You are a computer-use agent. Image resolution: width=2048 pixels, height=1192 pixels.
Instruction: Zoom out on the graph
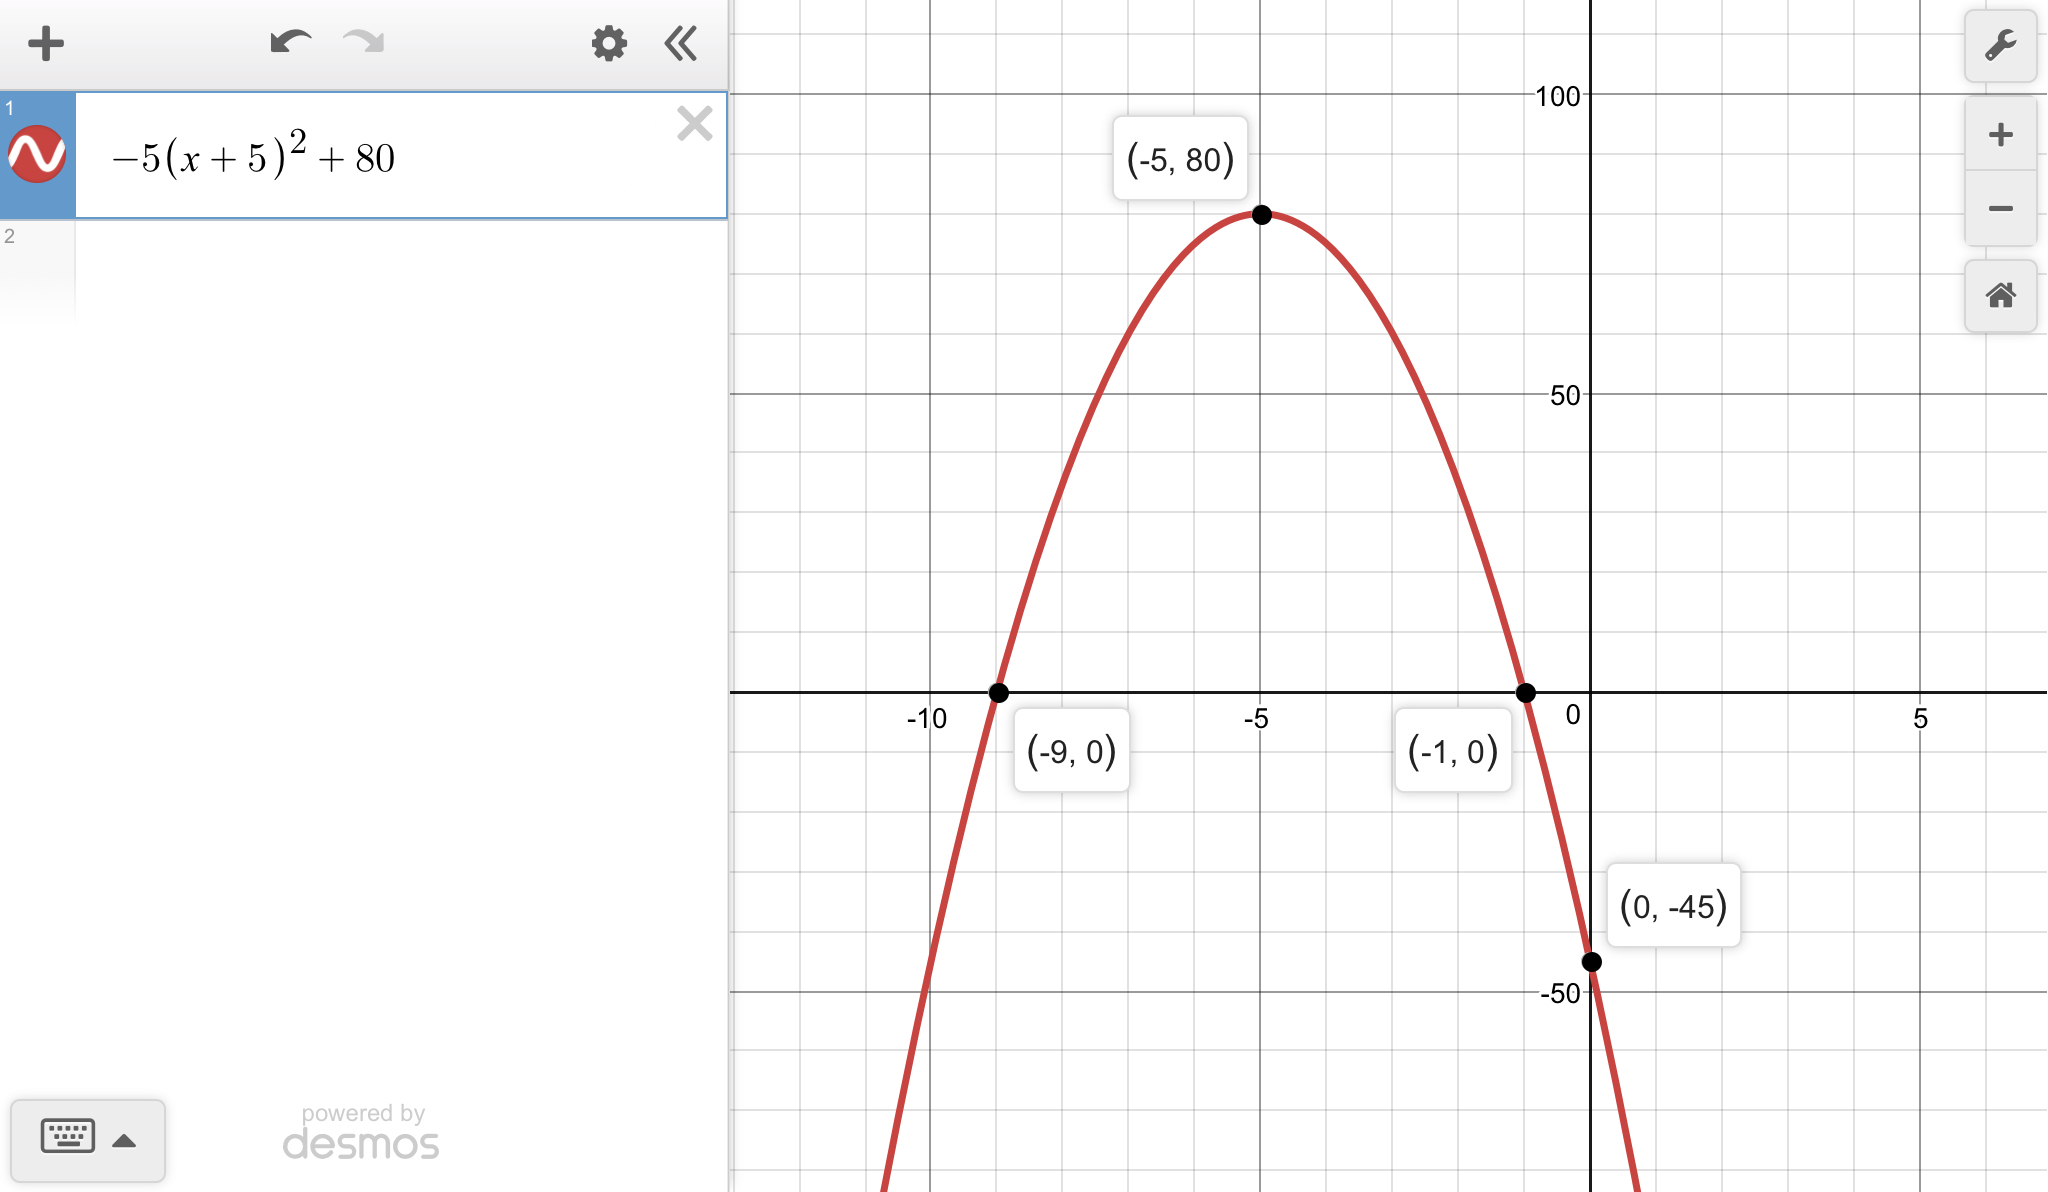point(2000,209)
